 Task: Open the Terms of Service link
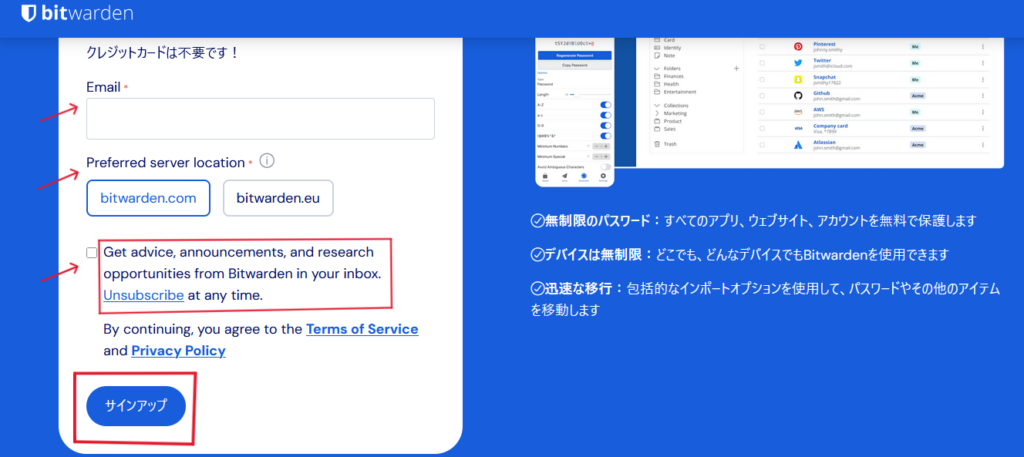(x=362, y=329)
